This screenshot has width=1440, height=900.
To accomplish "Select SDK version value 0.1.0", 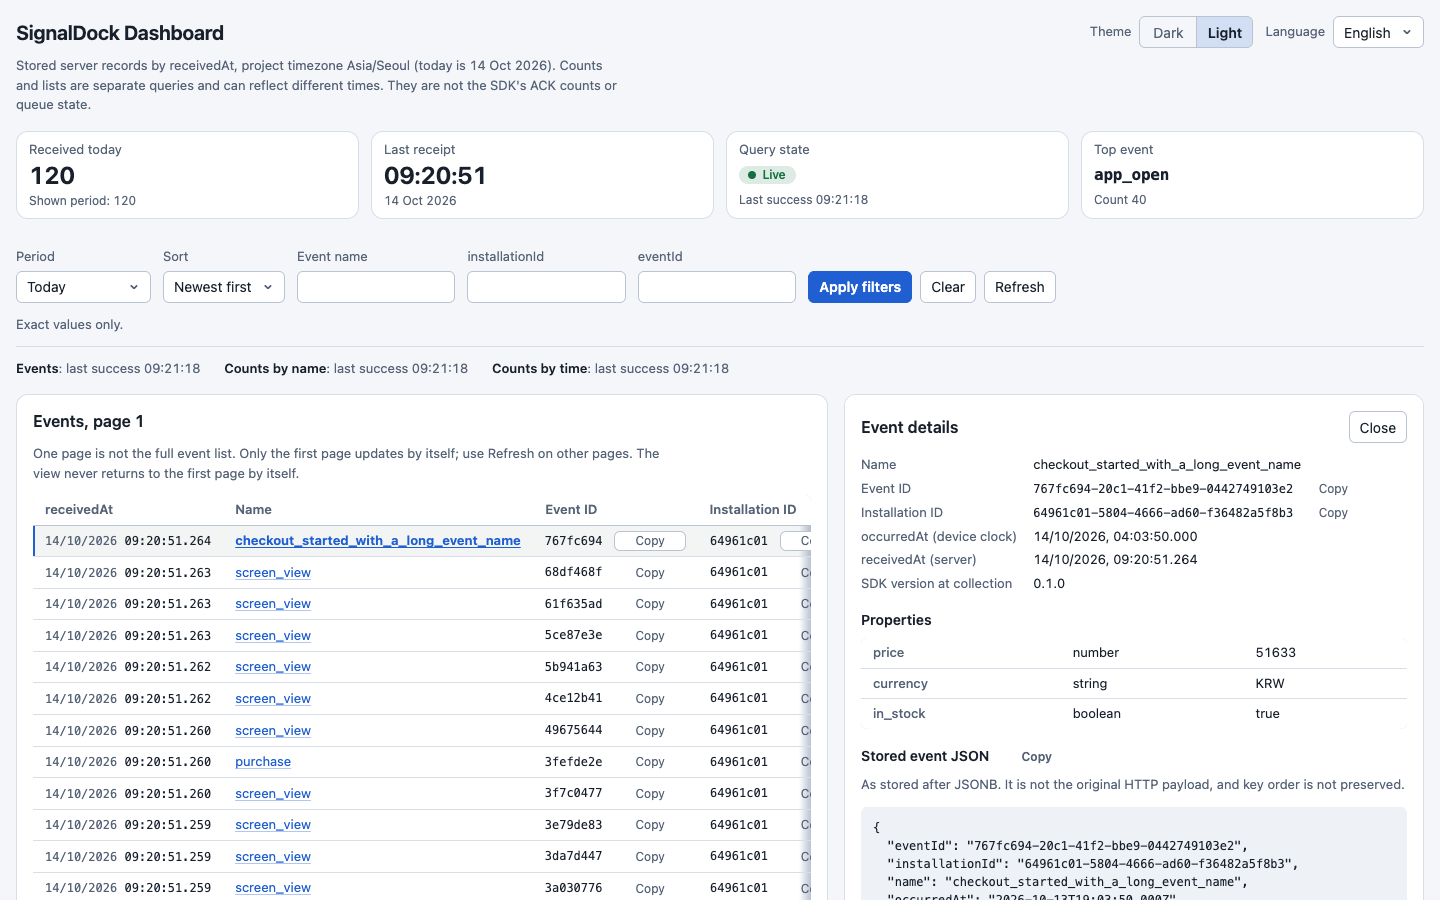I will (x=1049, y=584).
